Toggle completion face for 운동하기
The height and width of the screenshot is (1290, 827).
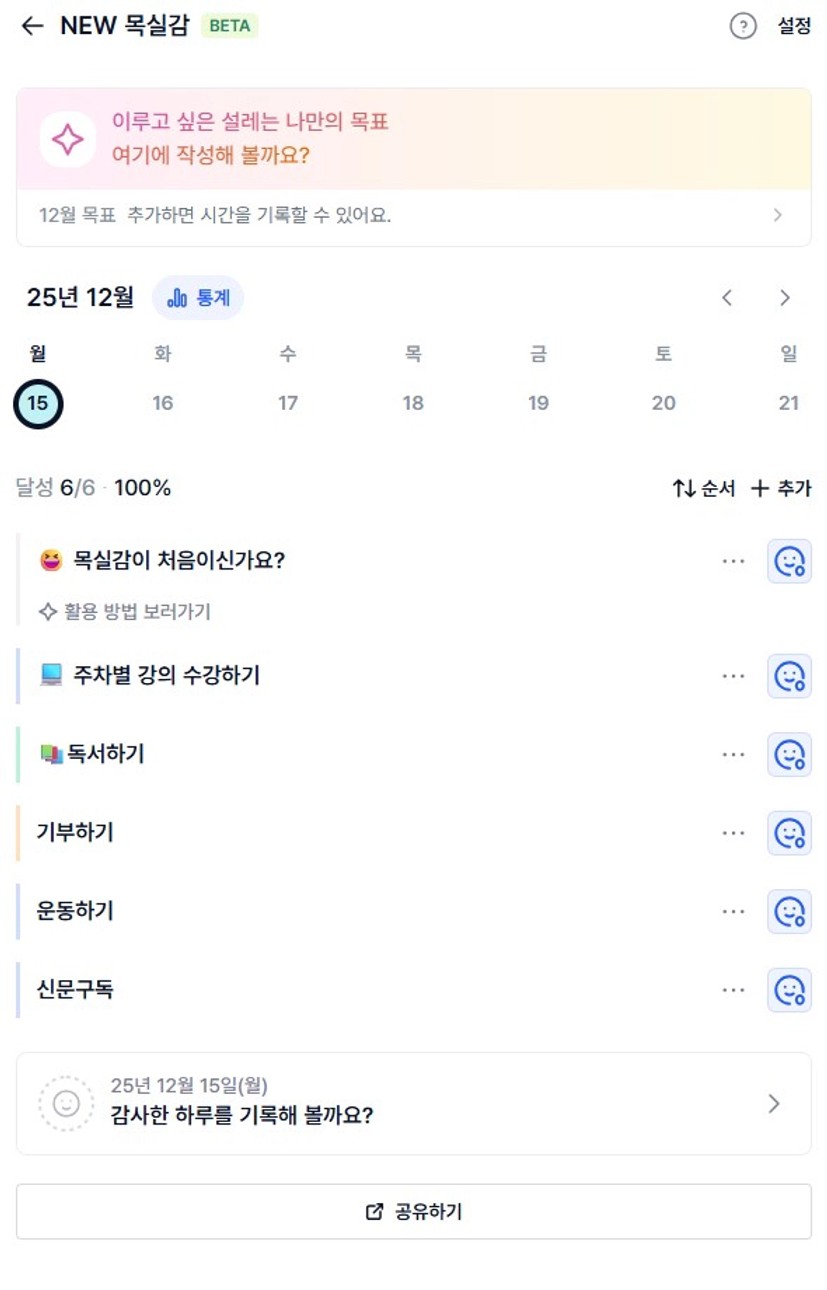(x=789, y=911)
